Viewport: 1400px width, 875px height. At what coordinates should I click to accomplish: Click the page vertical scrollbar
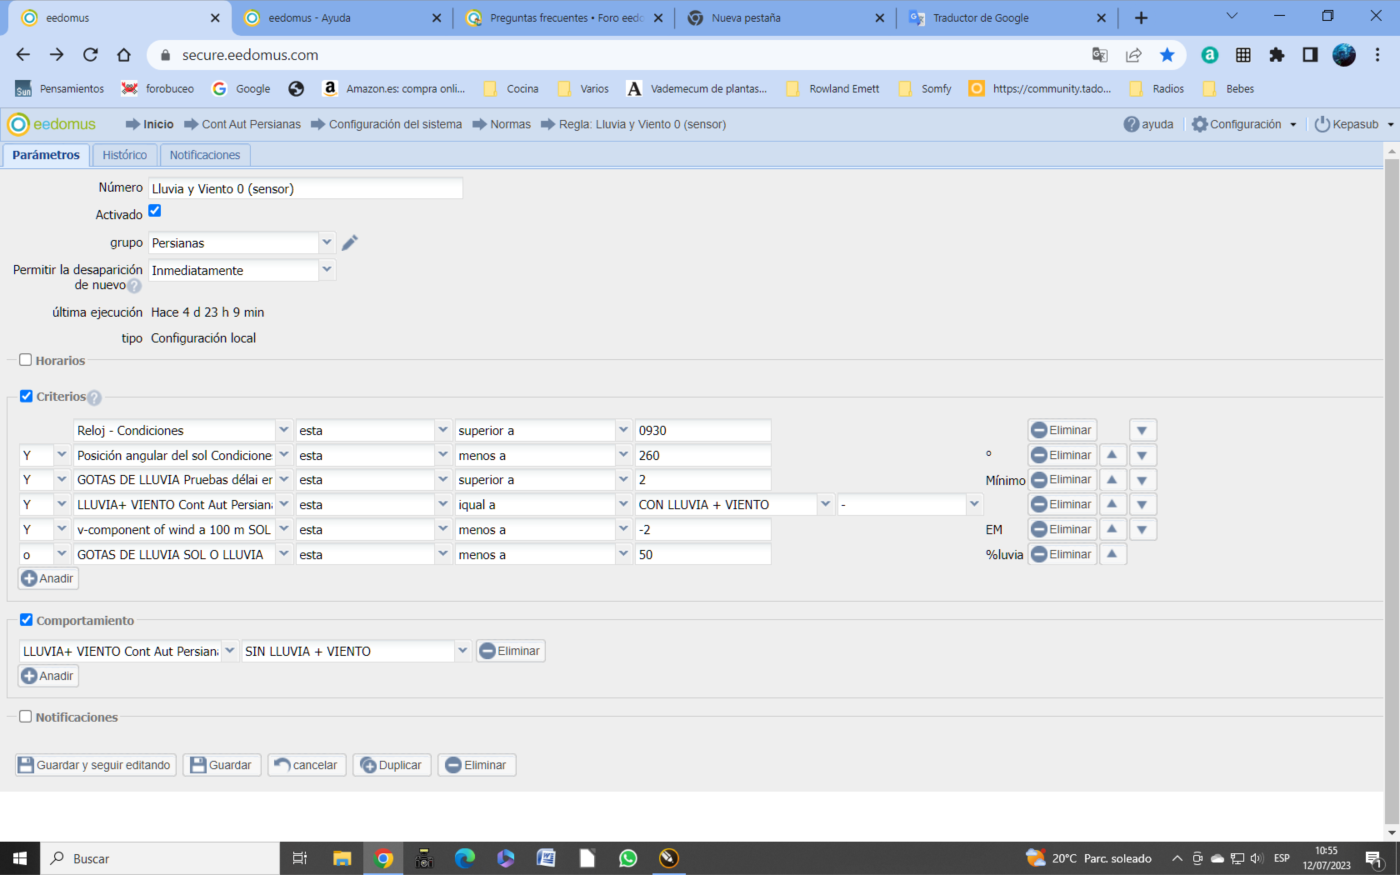pyautogui.click(x=1391, y=490)
